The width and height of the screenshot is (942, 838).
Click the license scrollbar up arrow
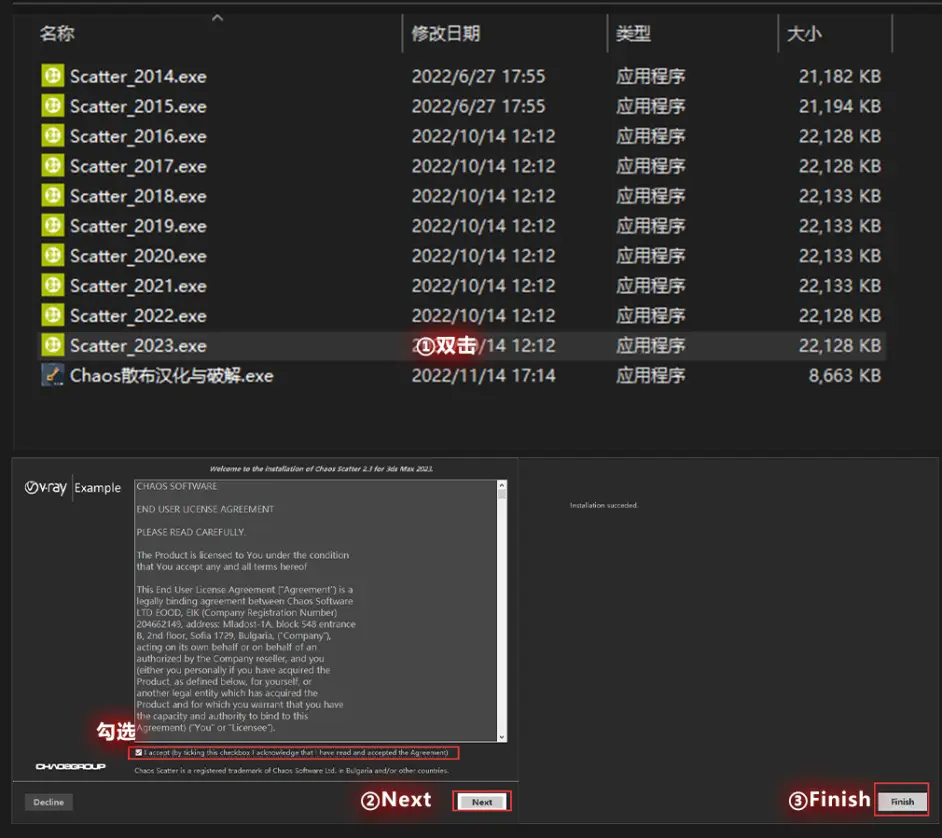(x=502, y=485)
